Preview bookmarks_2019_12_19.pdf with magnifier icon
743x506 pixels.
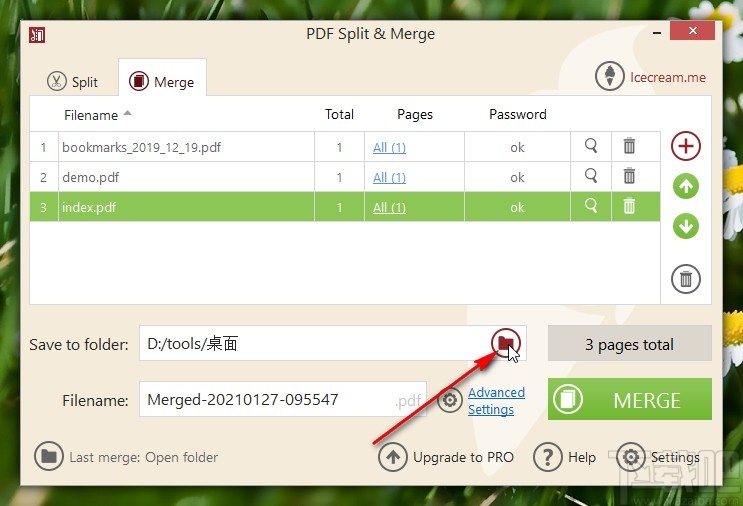pyautogui.click(x=590, y=146)
